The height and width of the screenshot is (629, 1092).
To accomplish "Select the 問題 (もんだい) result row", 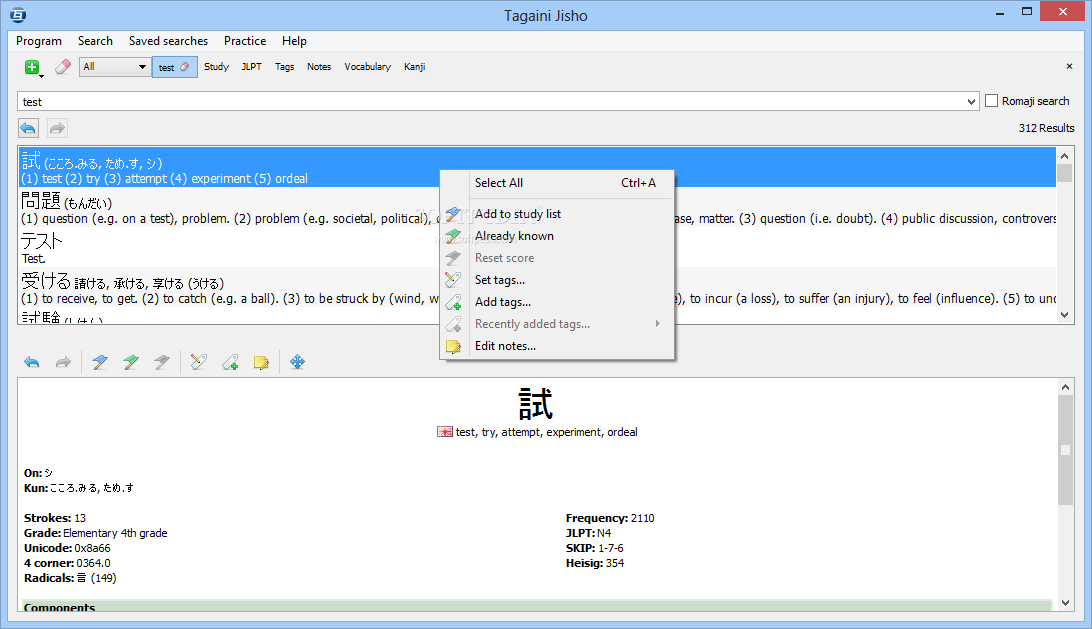I will [x=538, y=208].
